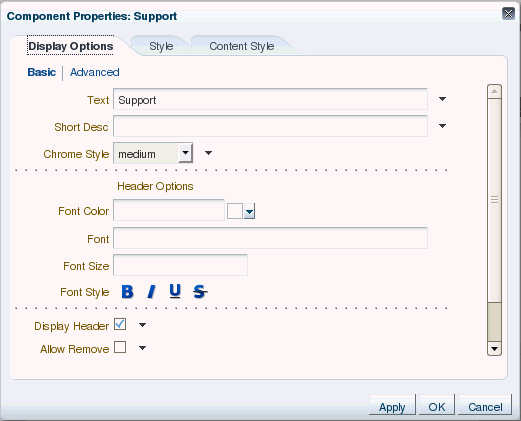Image resolution: width=521 pixels, height=421 pixels.
Task: Open arrow menu next to Allow Remove
Action: pos(142,348)
